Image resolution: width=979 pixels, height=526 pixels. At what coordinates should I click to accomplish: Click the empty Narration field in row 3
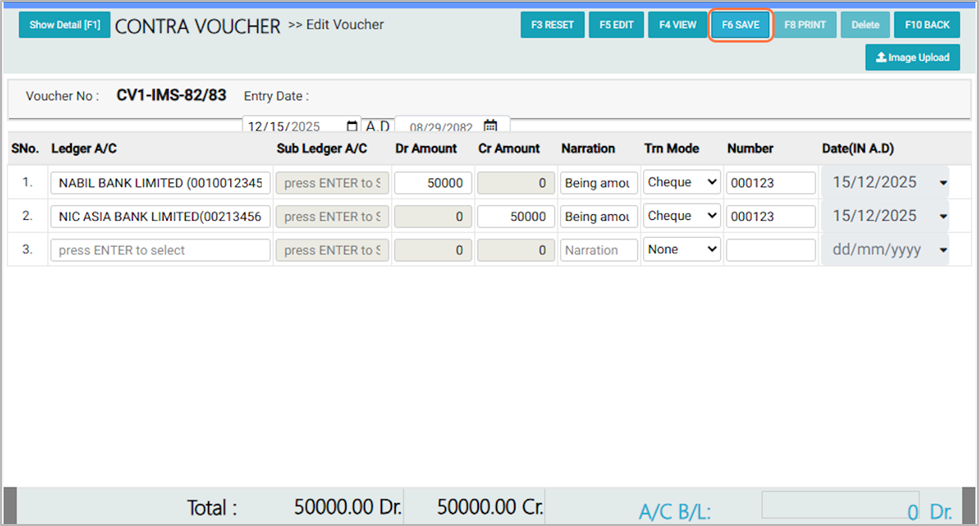[x=599, y=250]
